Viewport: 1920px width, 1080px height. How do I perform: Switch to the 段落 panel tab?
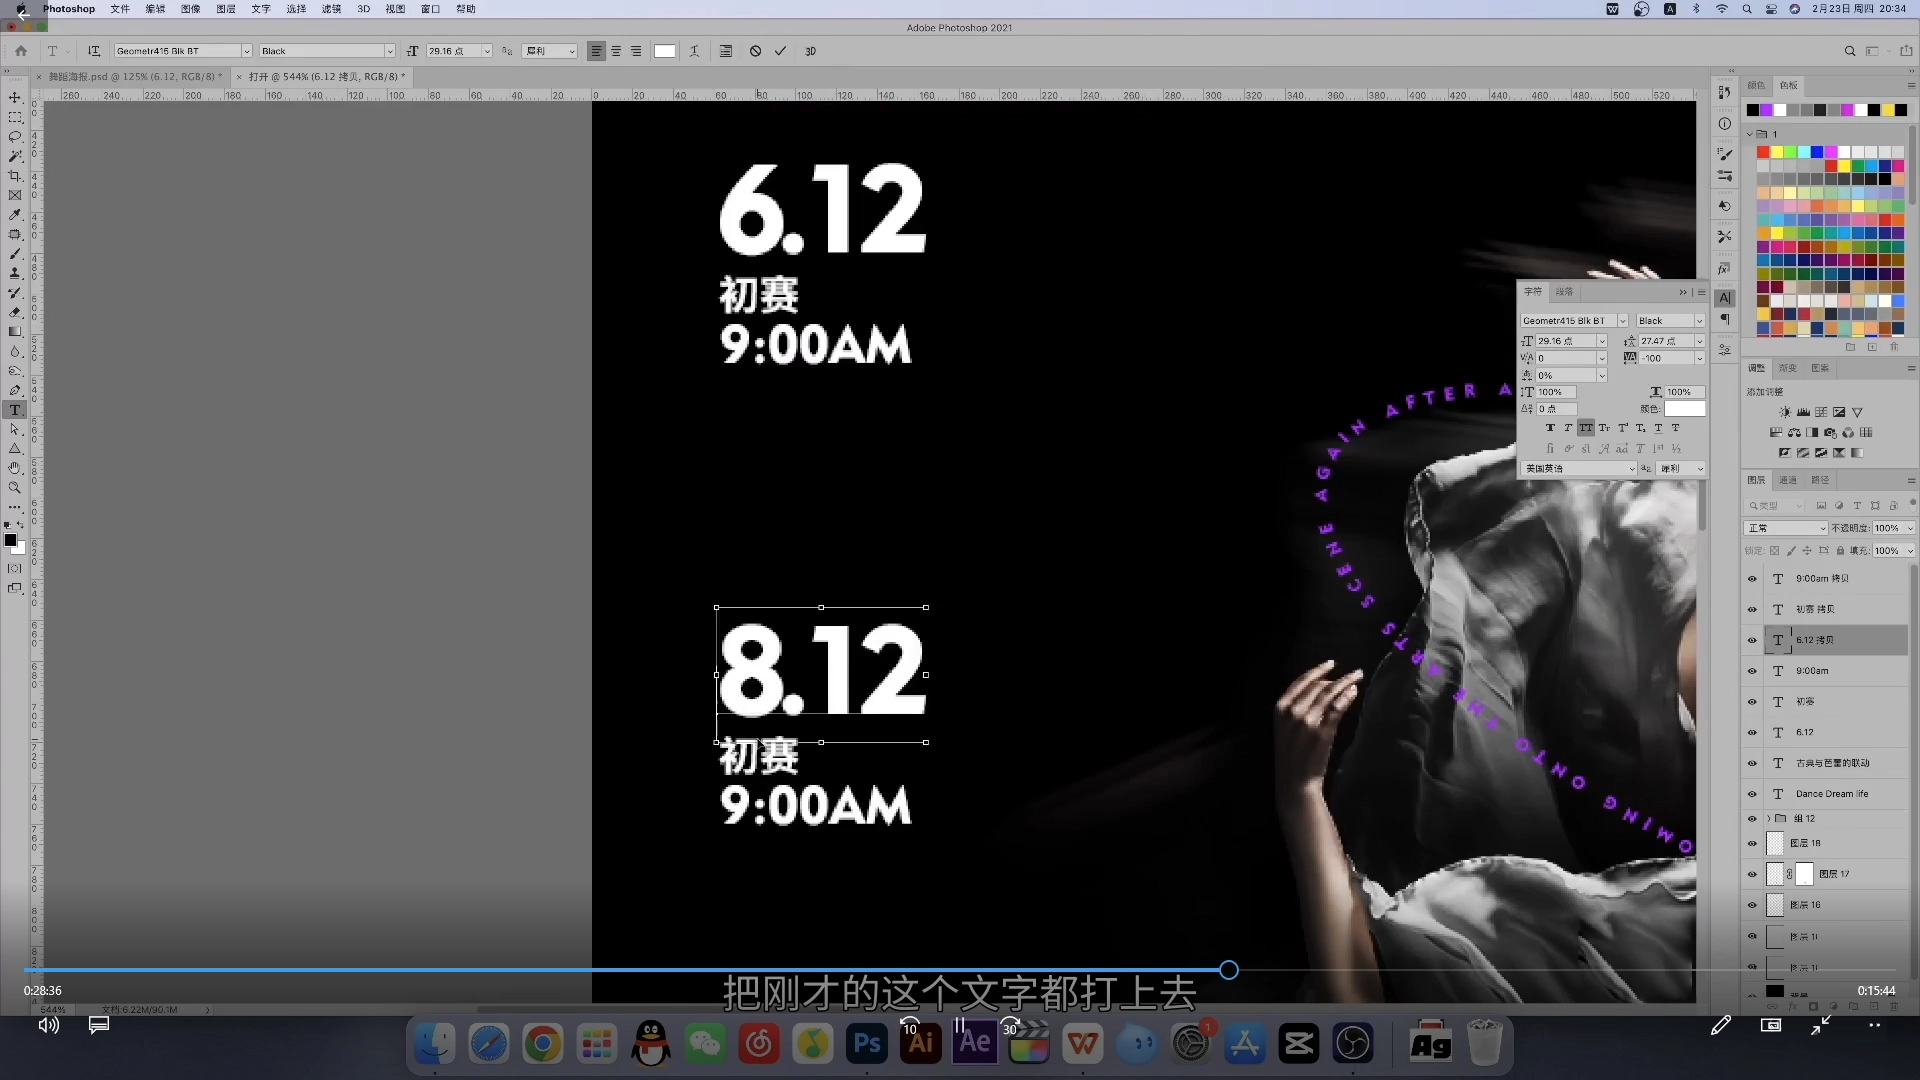(1564, 292)
